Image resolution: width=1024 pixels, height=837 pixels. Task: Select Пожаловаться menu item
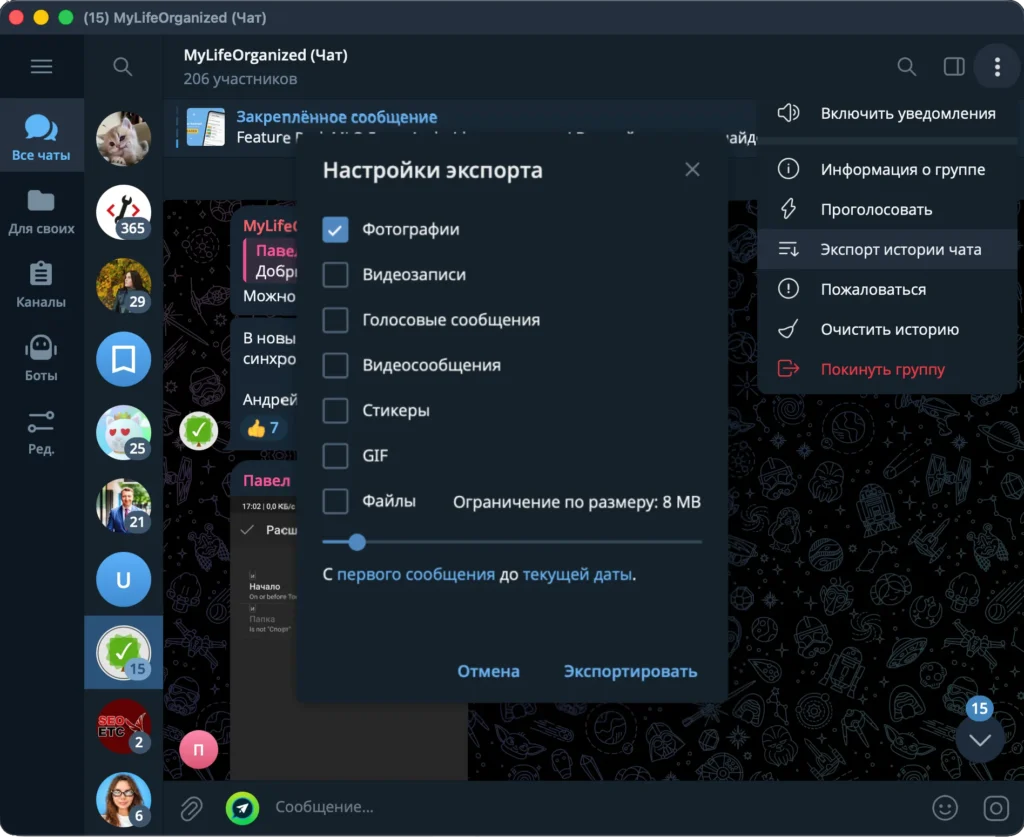(x=888, y=289)
